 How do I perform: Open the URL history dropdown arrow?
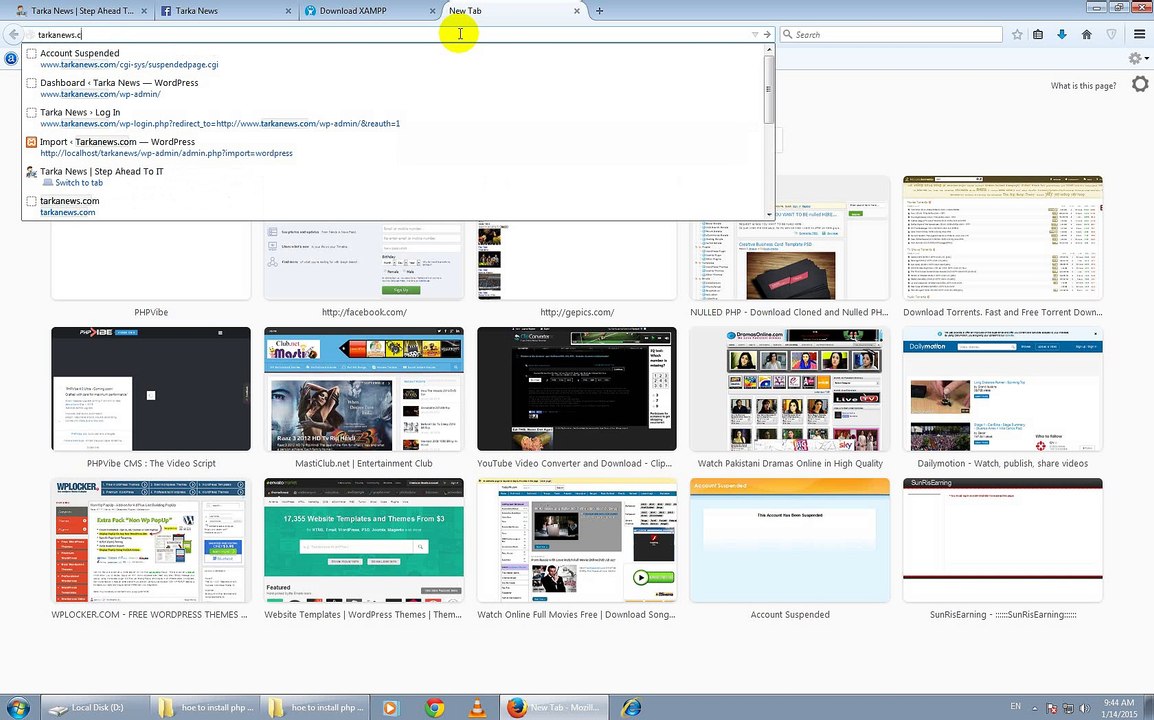click(754, 35)
